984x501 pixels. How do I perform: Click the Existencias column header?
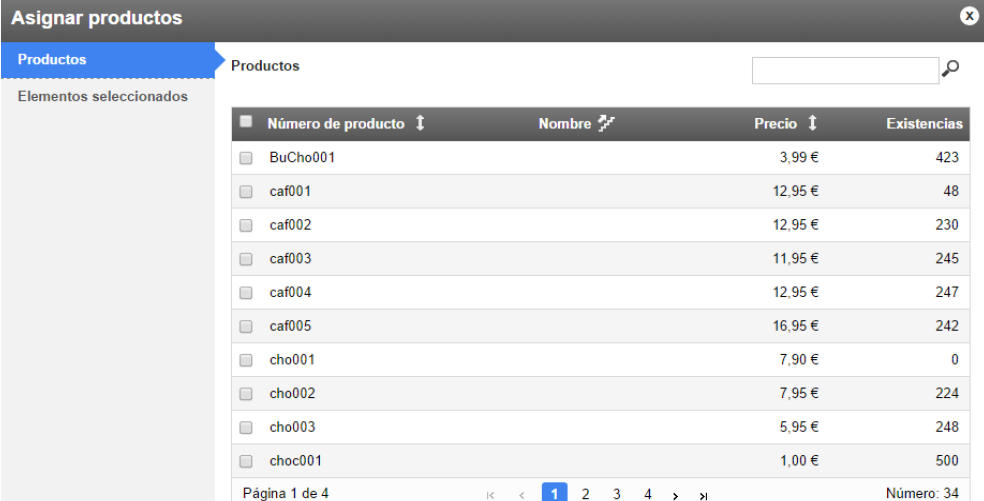[x=924, y=124]
